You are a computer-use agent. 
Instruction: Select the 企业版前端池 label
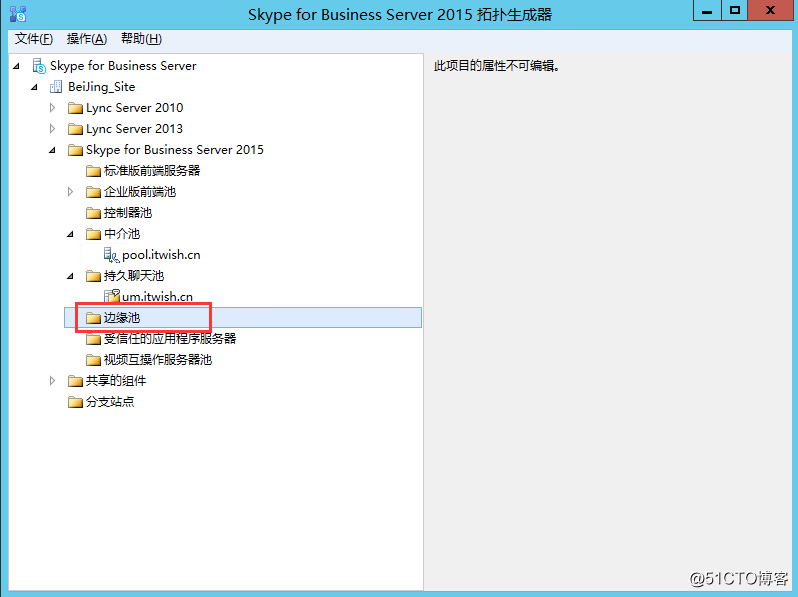pos(139,192)
